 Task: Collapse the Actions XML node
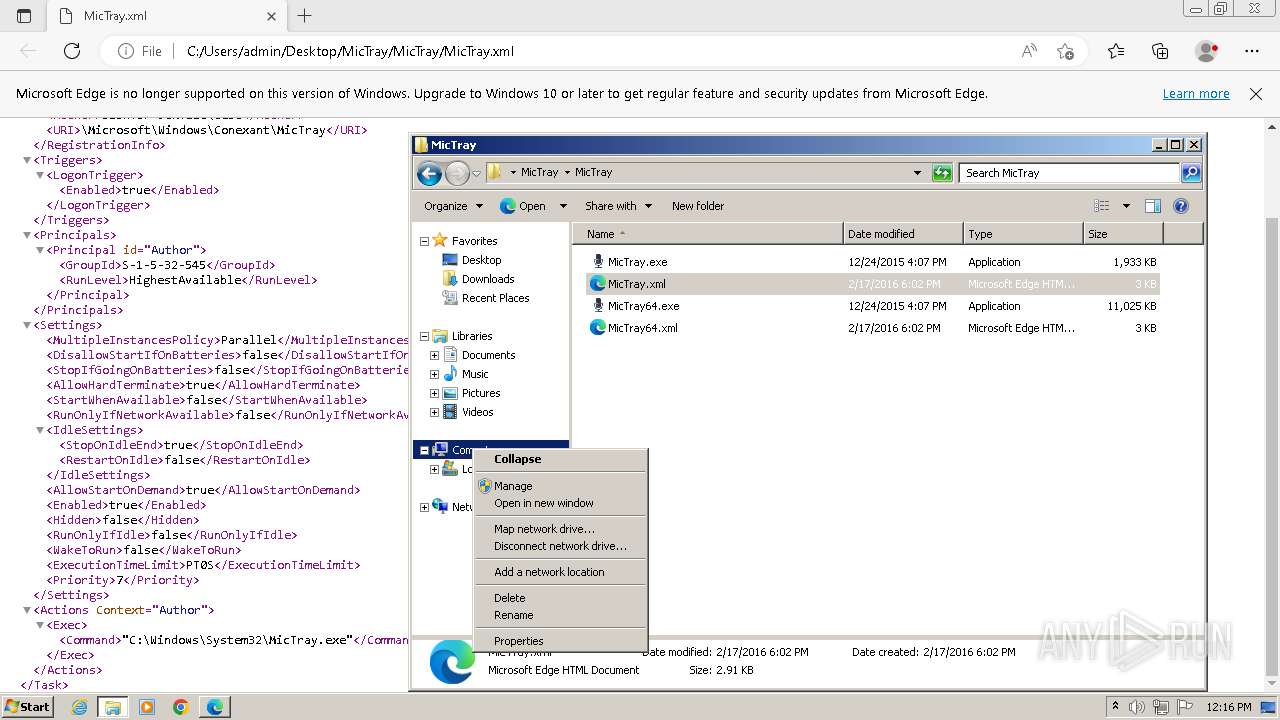pos(28,610)
